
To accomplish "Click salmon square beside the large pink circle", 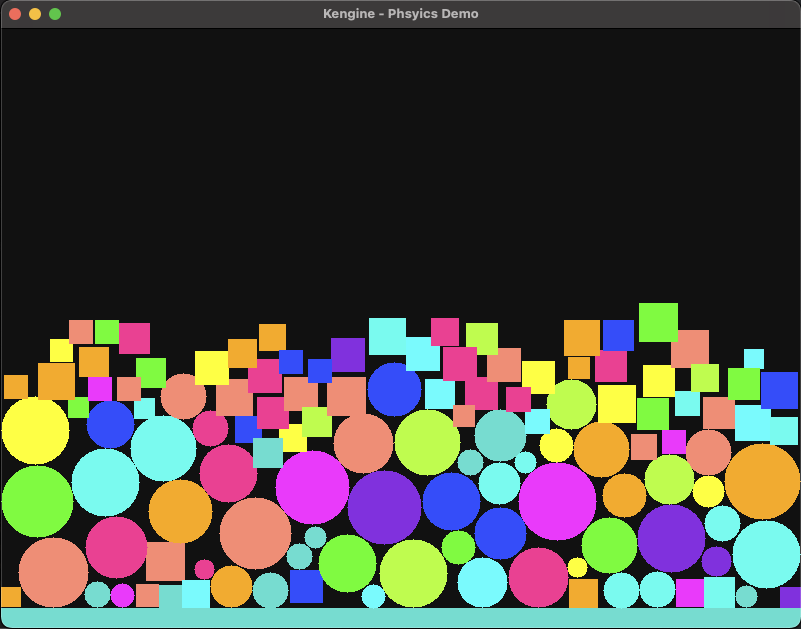I will [165, 561].
